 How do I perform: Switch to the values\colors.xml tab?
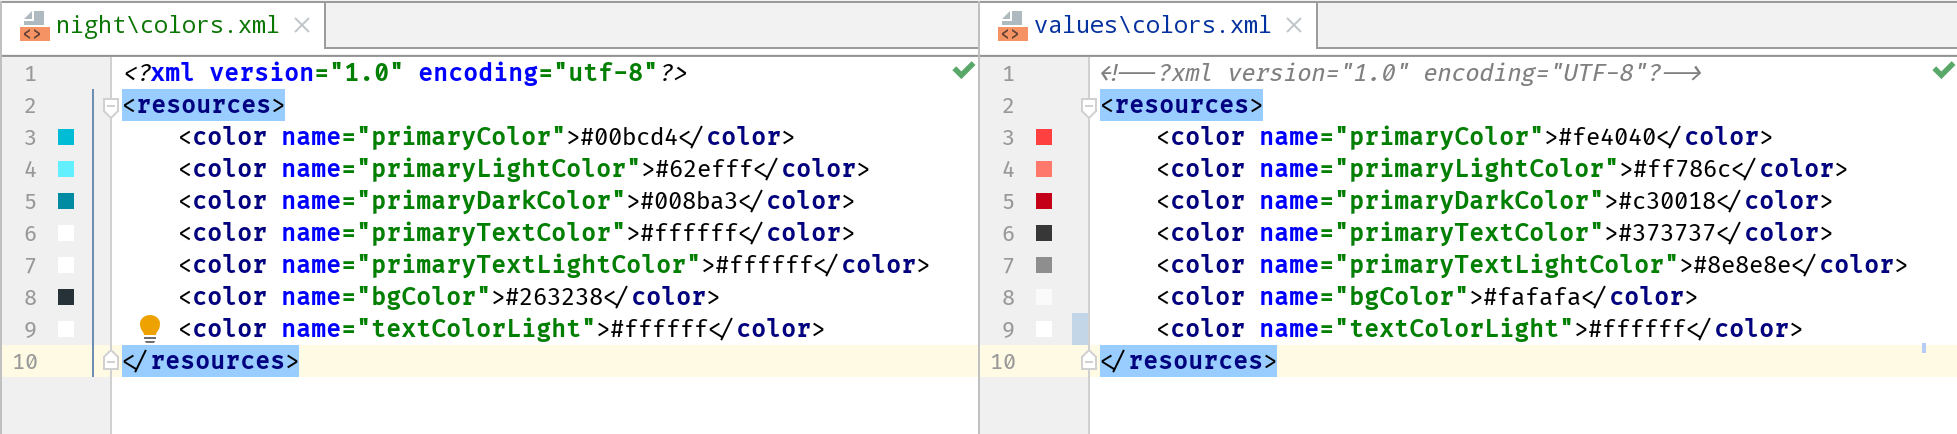(1151, 26)
